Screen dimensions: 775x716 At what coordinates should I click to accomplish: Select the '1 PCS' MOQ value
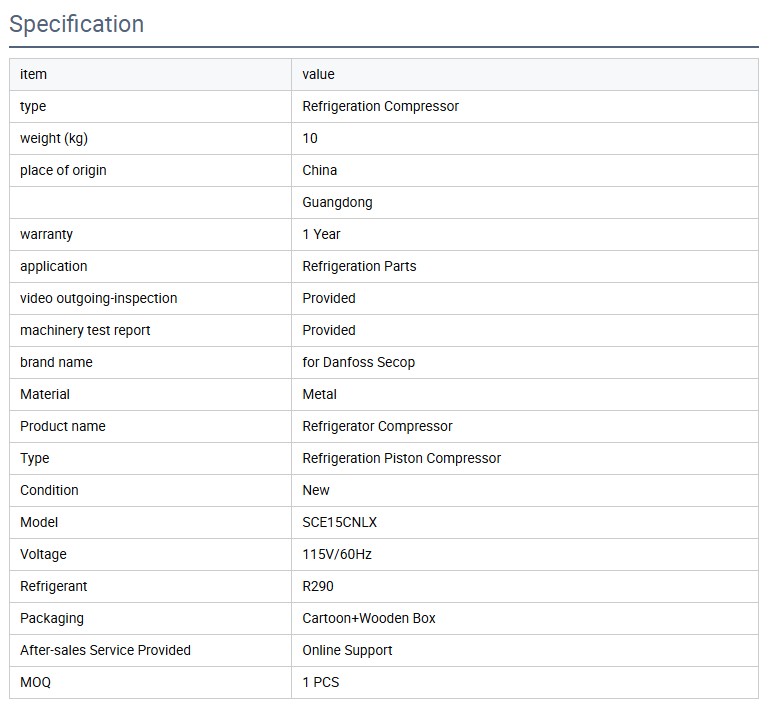pyautogui.click(x=321, y=682)
